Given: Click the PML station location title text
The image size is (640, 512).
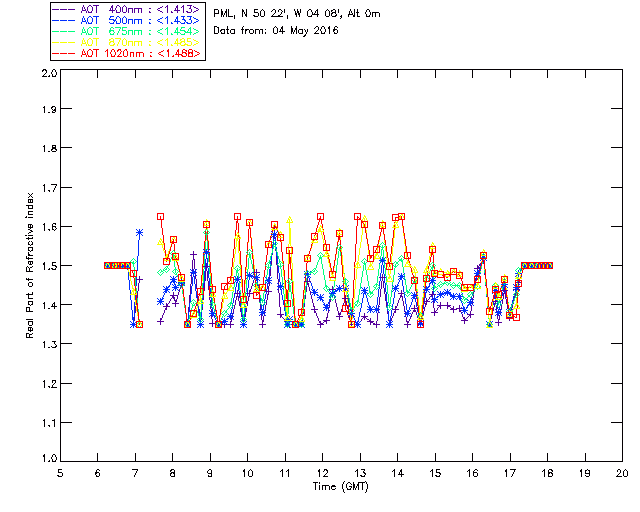Looking at the screenshot, I should coord(297,13).
